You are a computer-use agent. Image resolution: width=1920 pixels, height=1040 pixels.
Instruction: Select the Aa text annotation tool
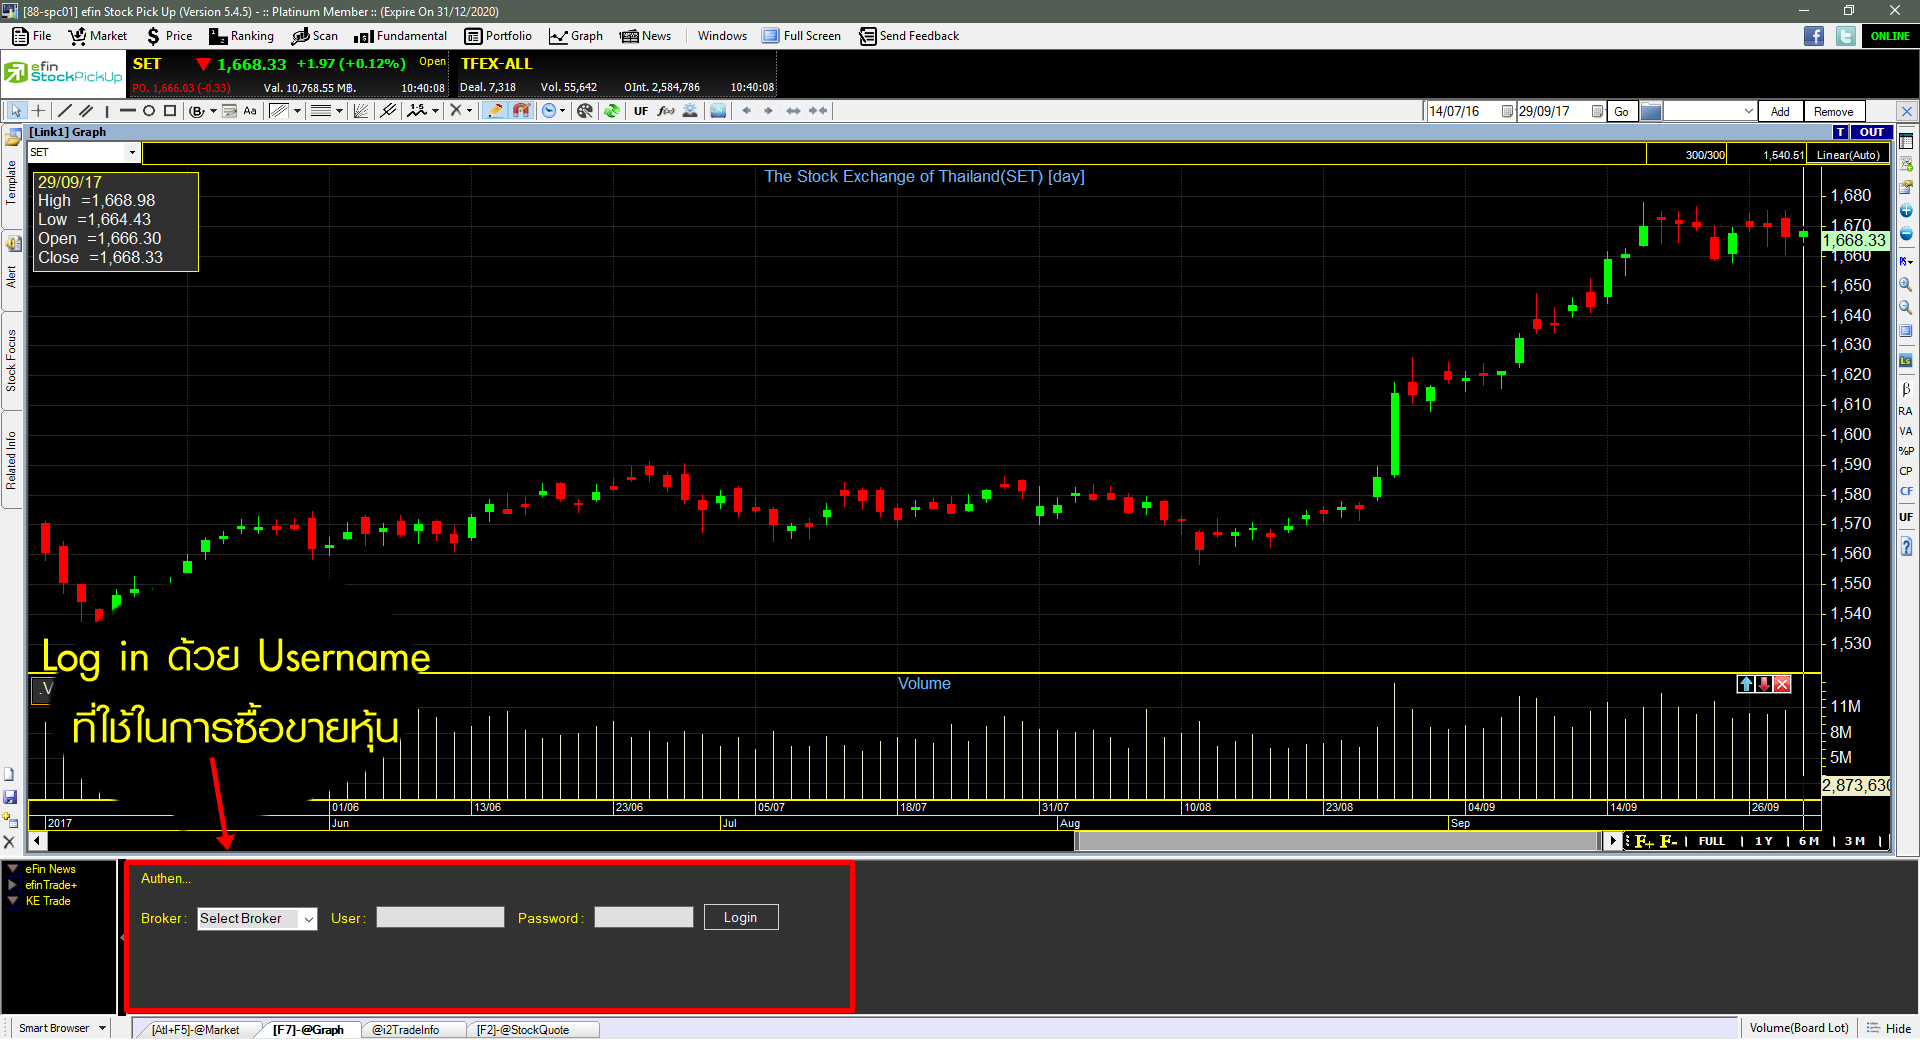[x=250, y=111]
